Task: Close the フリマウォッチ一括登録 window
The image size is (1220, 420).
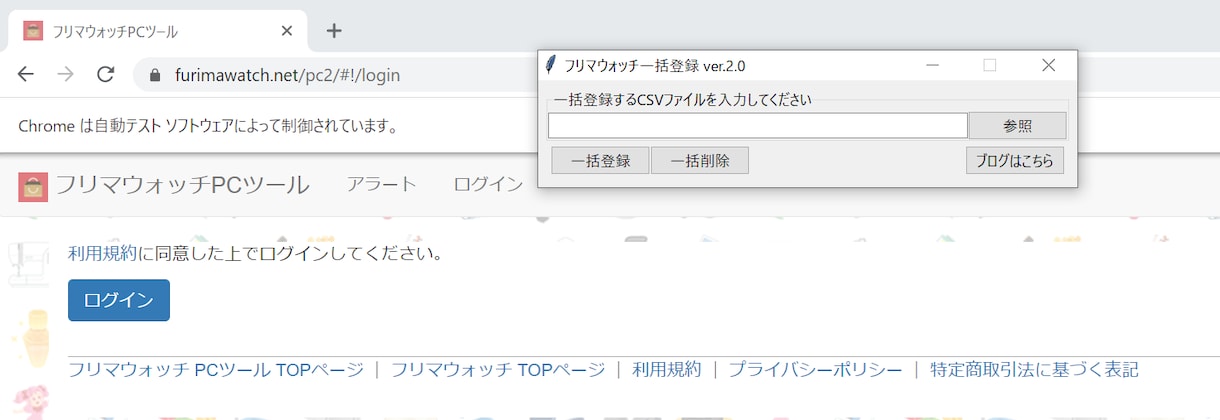Action: pos(1048,65)
